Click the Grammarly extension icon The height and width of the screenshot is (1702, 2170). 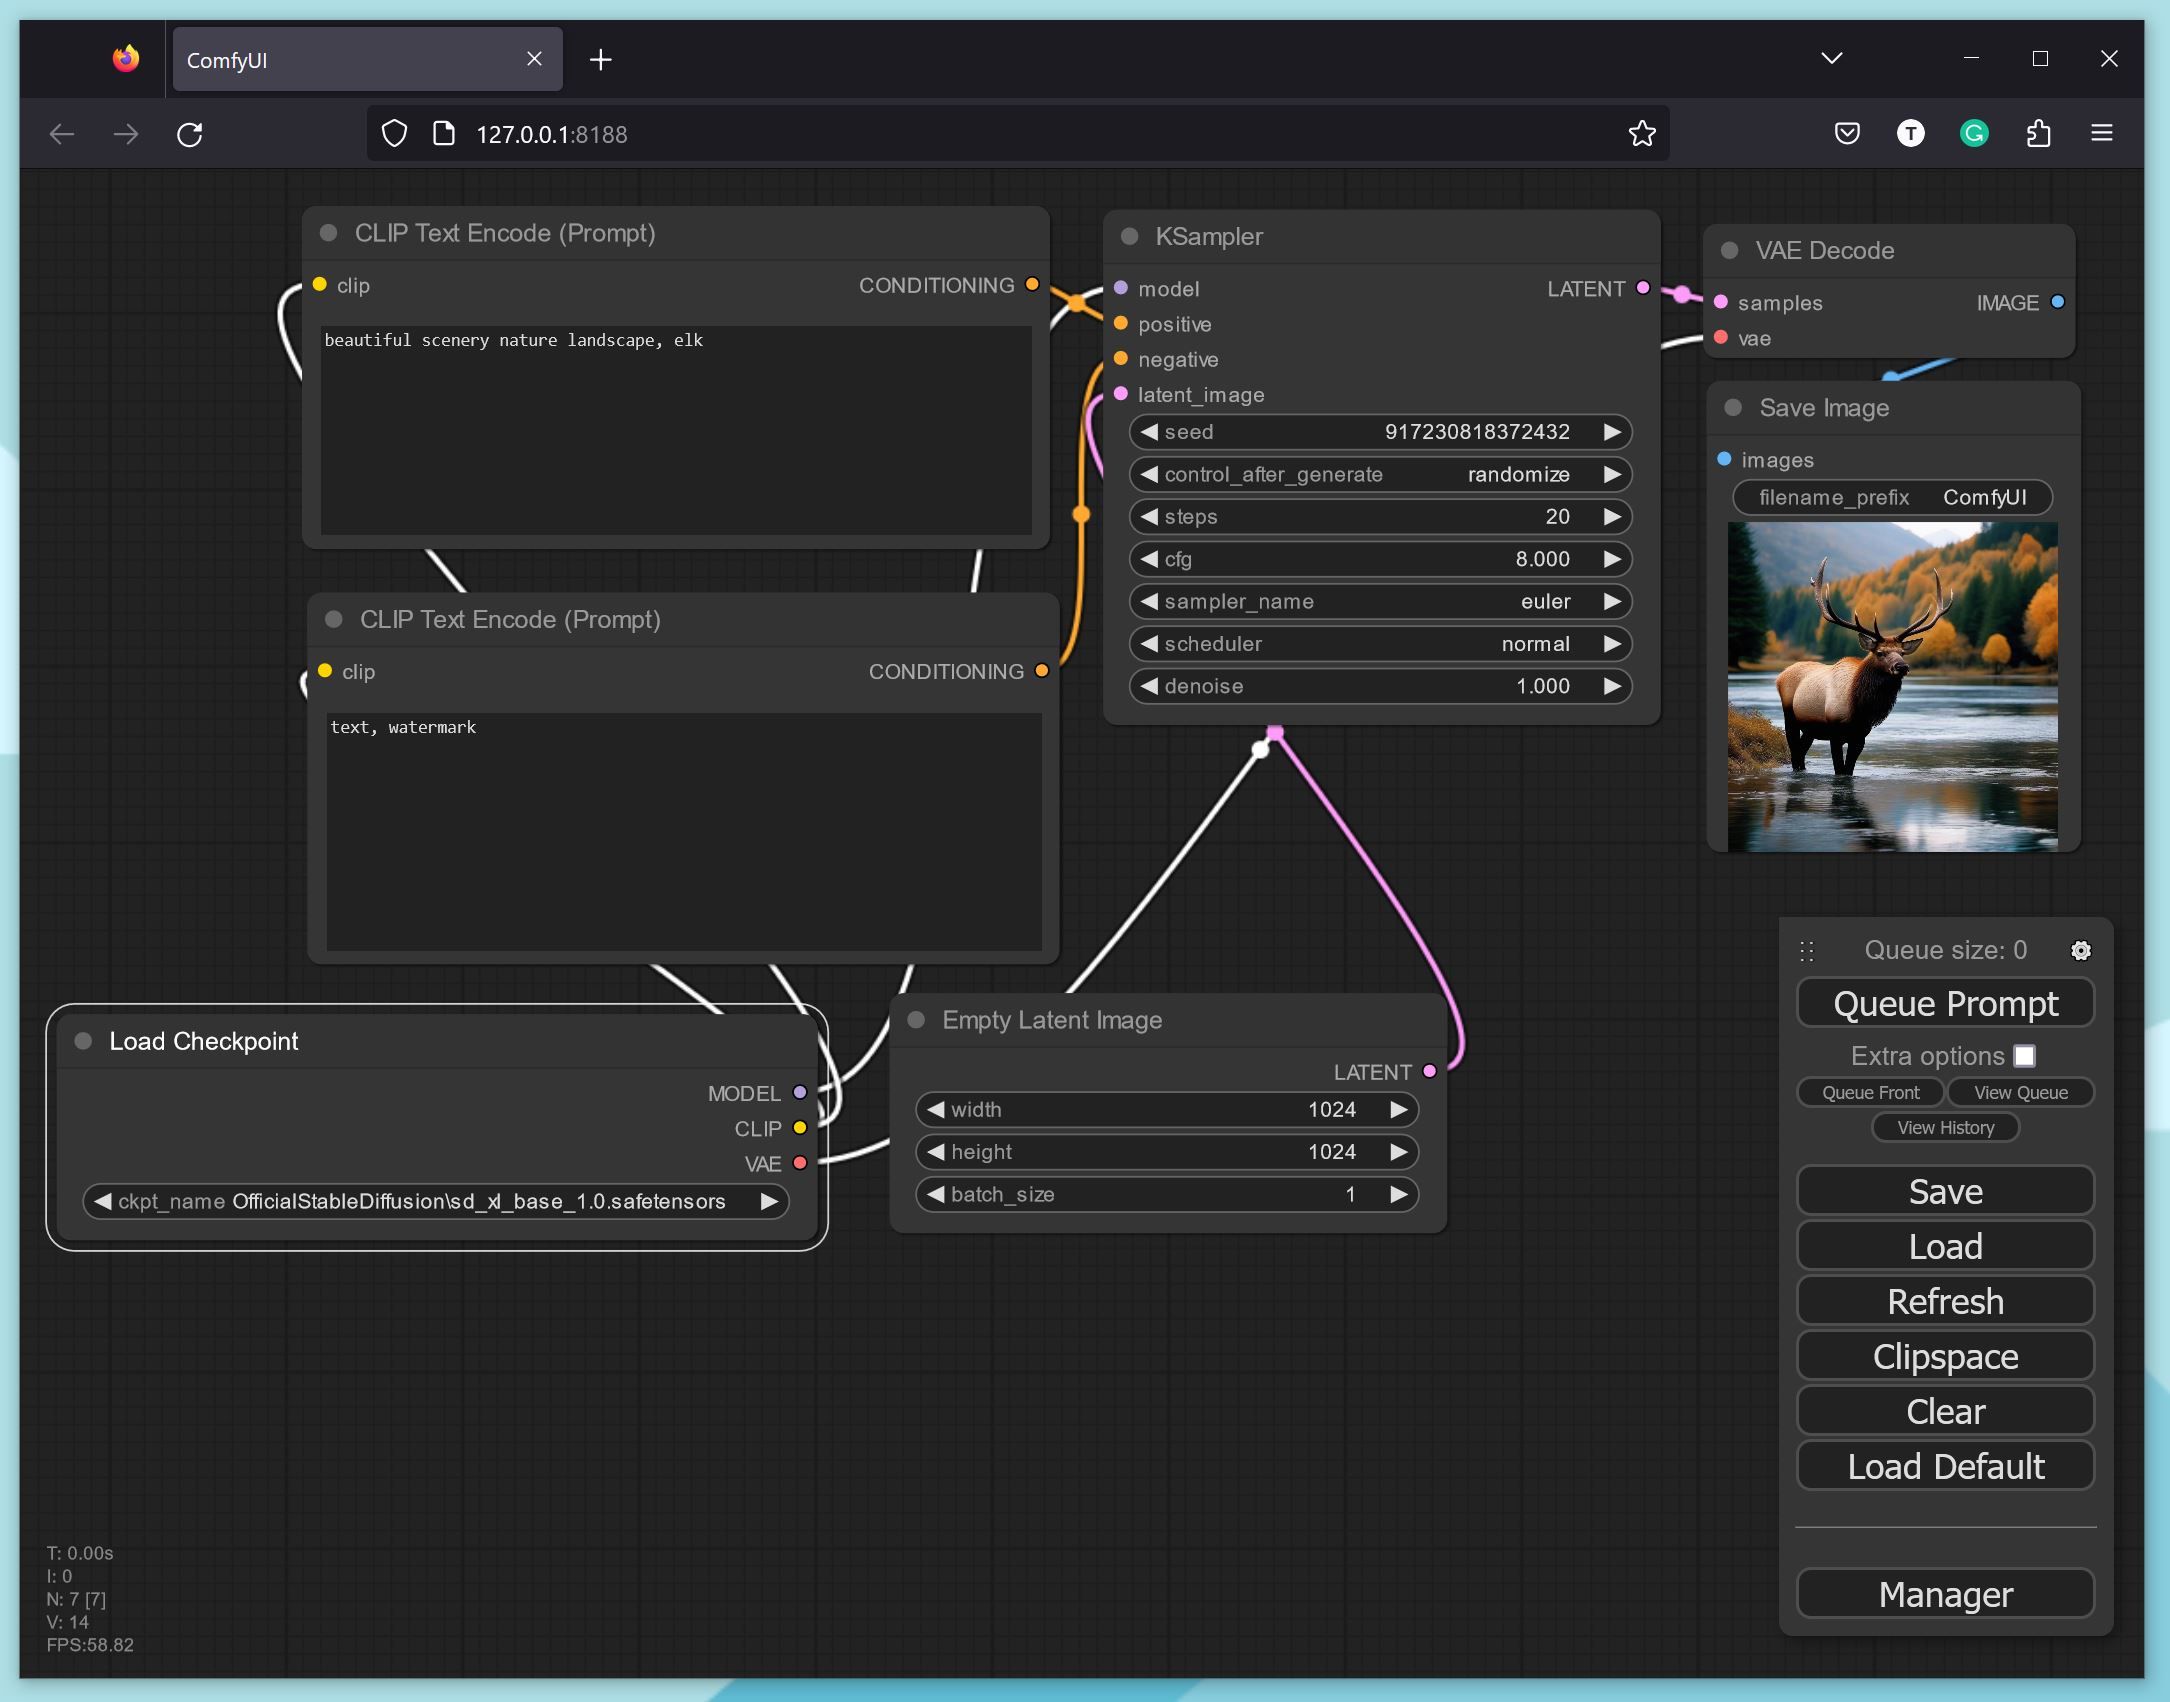tap(1973, 134)
